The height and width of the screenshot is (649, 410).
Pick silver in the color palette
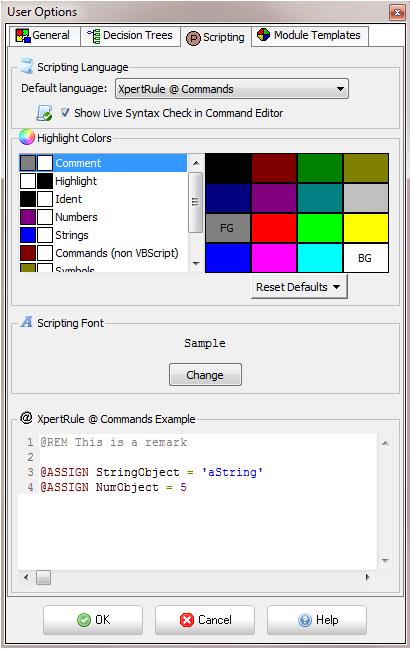tap(366, 198)
